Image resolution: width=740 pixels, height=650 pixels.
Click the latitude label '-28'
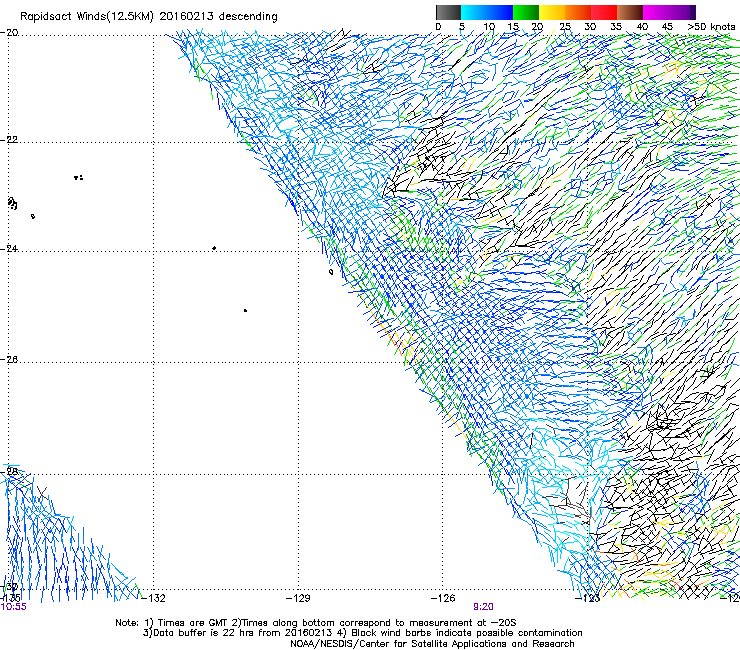(x=9, y=471)
